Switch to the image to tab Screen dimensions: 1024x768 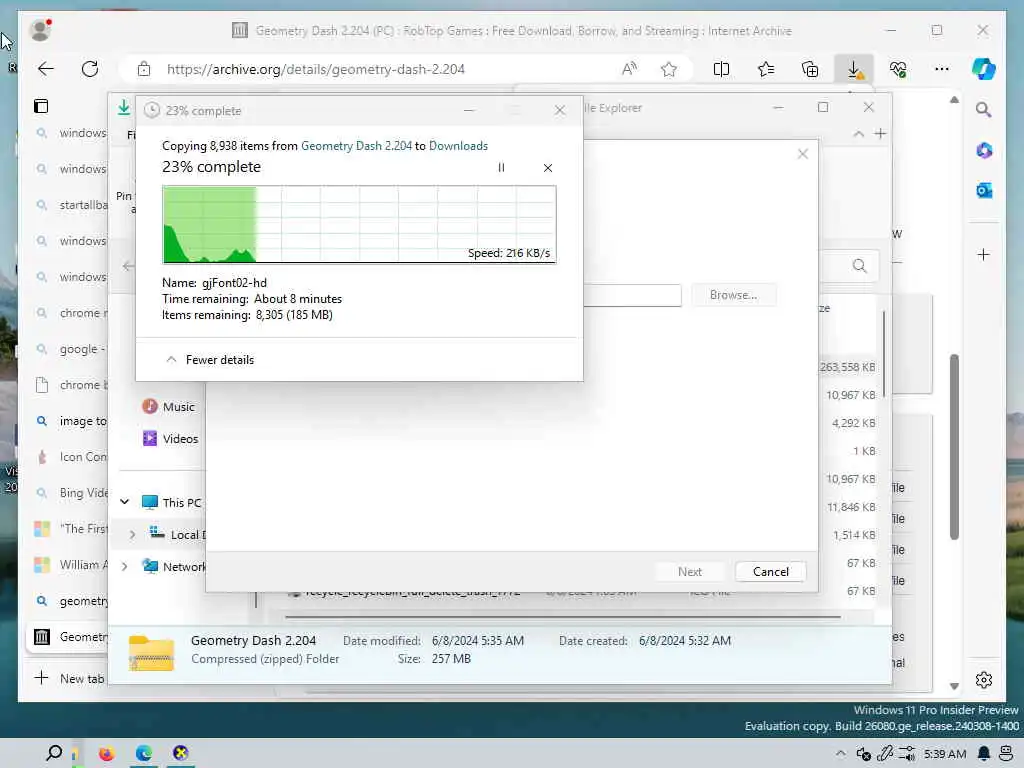pyautogui.click(x=70, y=421)
